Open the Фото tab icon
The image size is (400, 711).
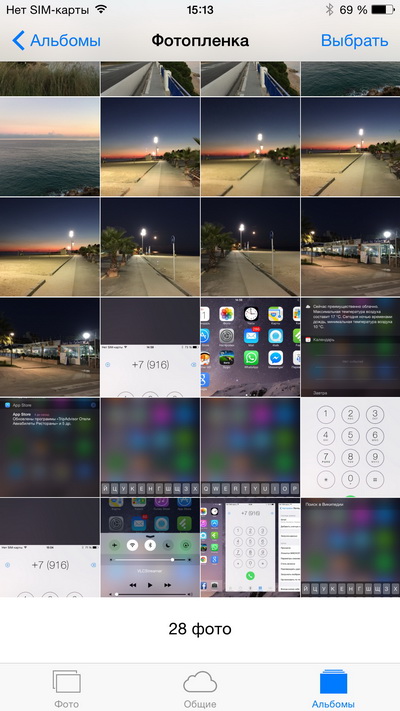66,683
